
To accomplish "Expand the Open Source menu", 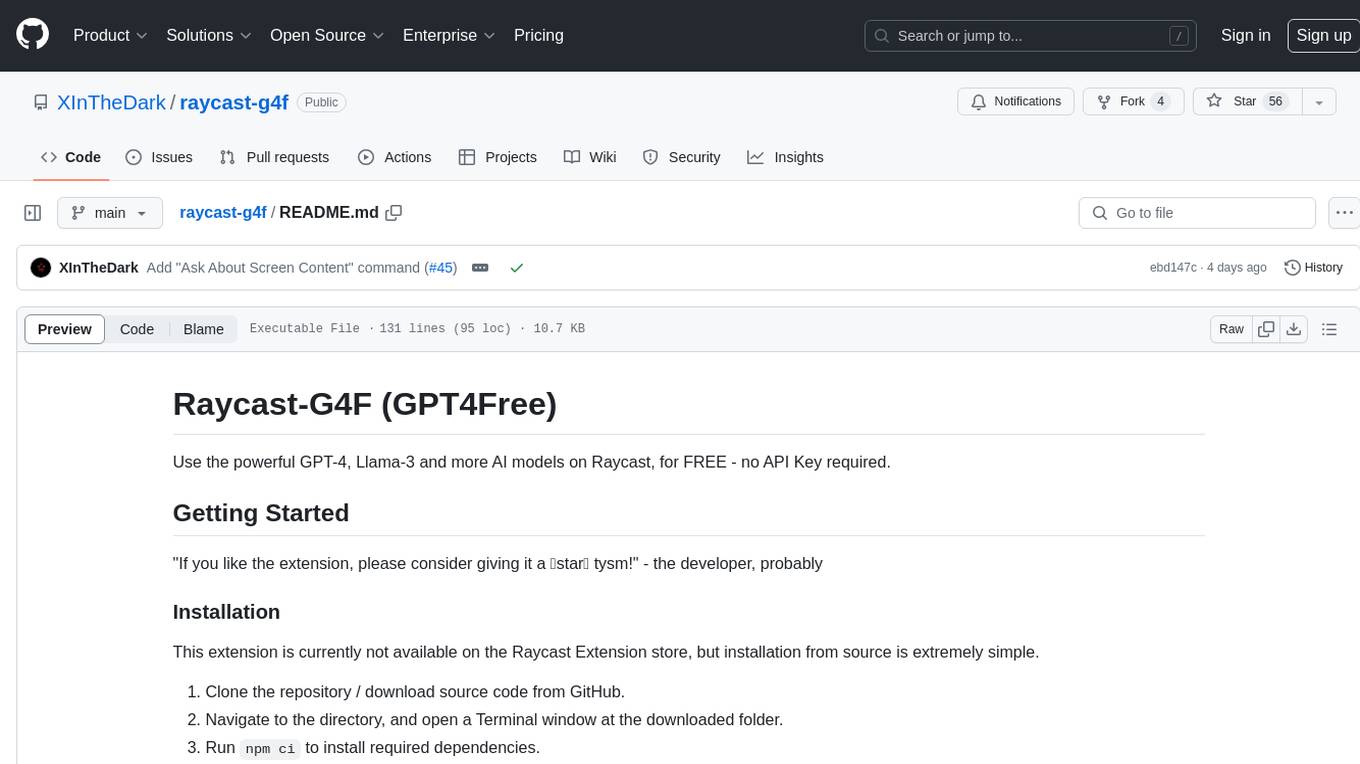I will 327,35.
